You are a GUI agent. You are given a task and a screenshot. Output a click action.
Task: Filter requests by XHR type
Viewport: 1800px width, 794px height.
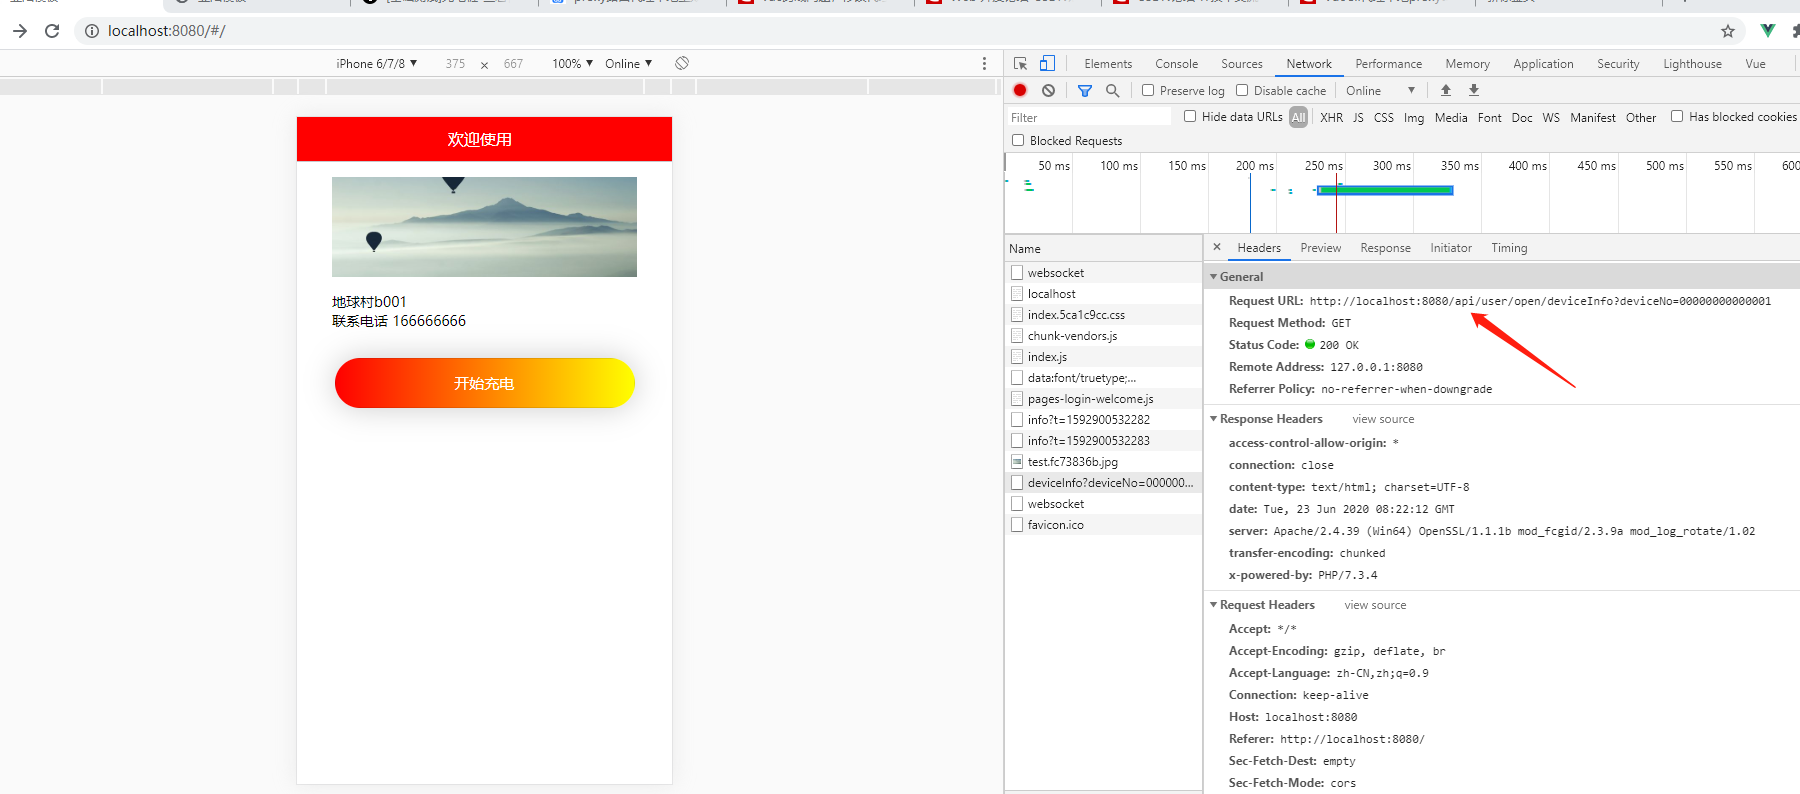coord(1331,117)
